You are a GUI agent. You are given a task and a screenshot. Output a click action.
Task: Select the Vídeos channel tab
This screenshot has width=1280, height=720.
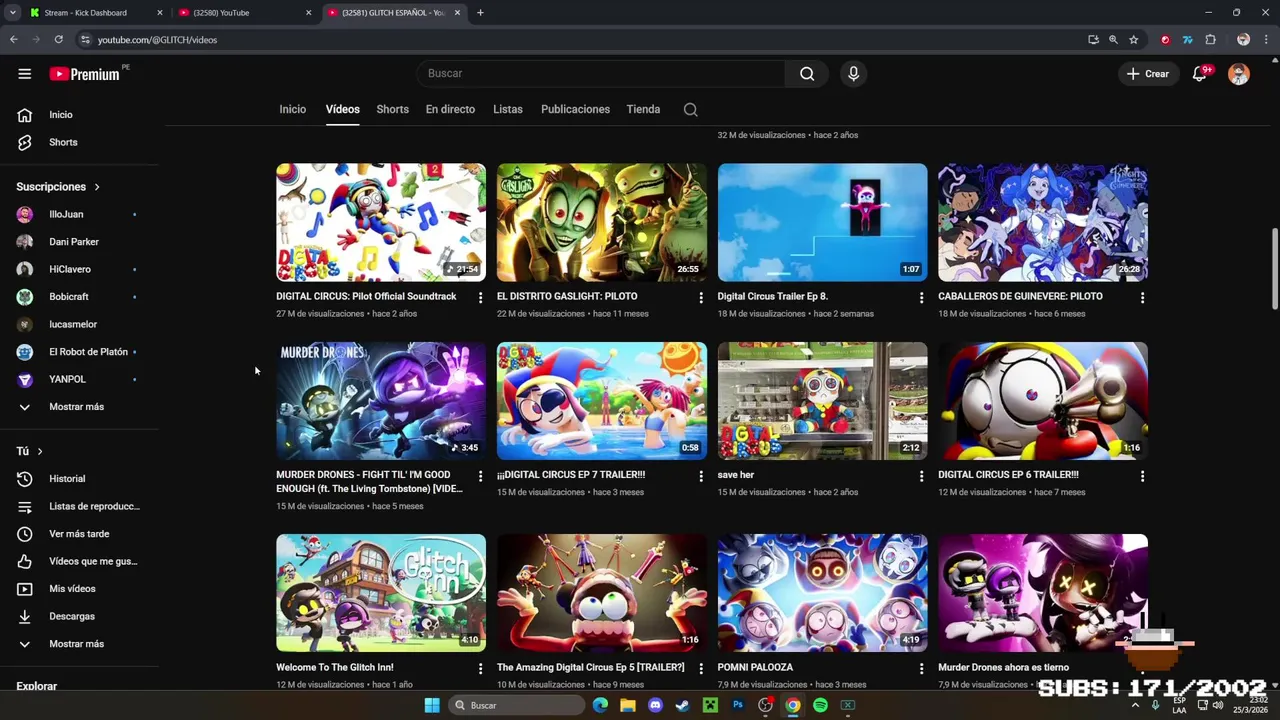click(x=342, y=109)
